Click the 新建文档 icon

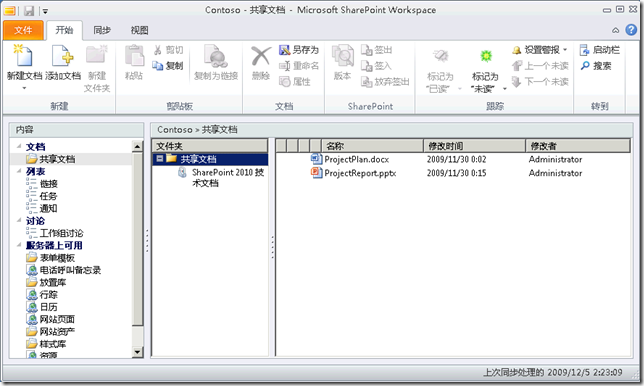tap(23, 56)
